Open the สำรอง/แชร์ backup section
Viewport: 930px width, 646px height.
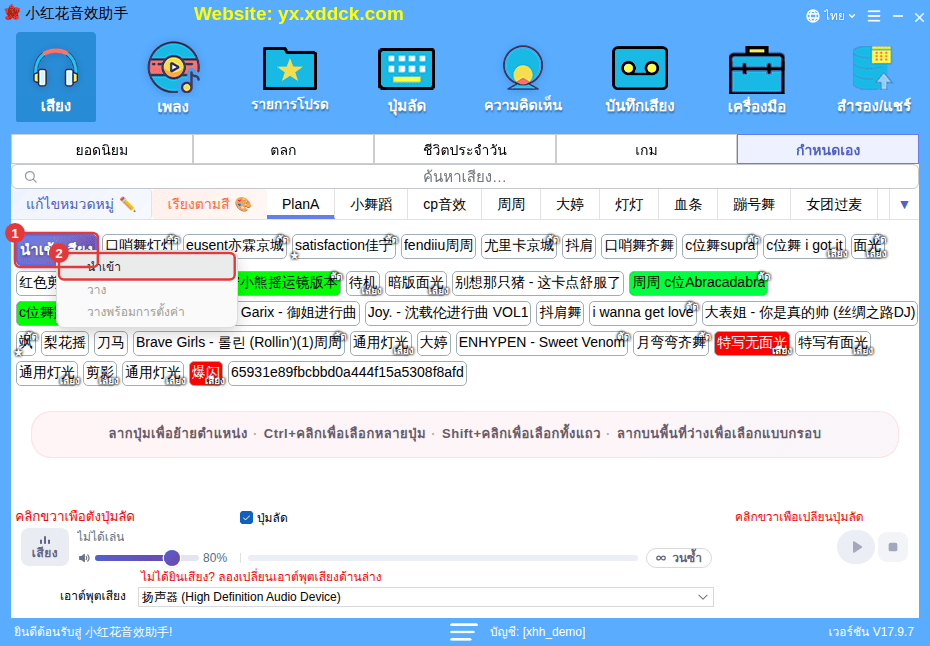pos(873,77)
